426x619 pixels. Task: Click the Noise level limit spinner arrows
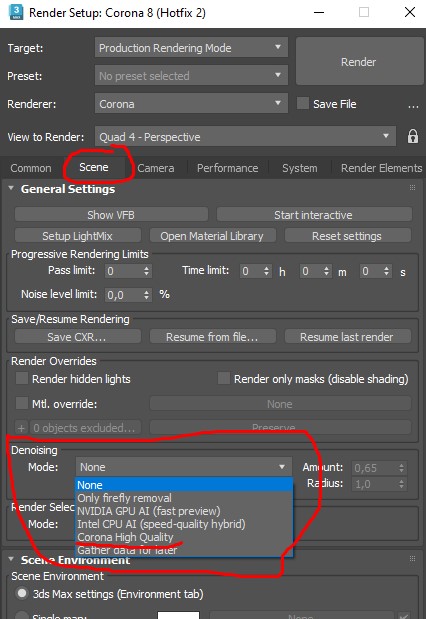pos(146,295)
